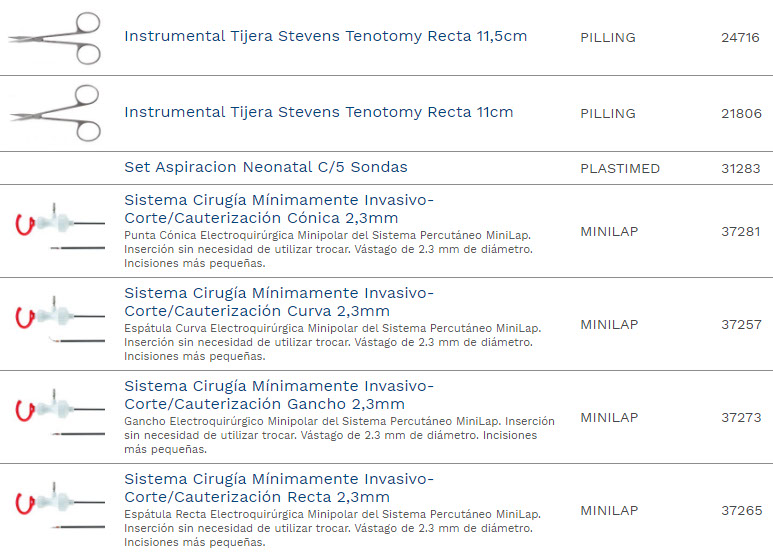The image size is (773, 553).
Task: Click product code 31283
Action: tap(741, 168)
